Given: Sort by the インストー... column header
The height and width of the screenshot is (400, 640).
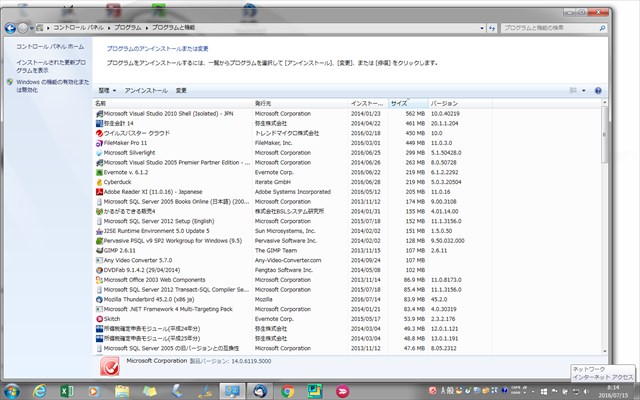Looking at the screenshot, I should (x=369, y=103).
